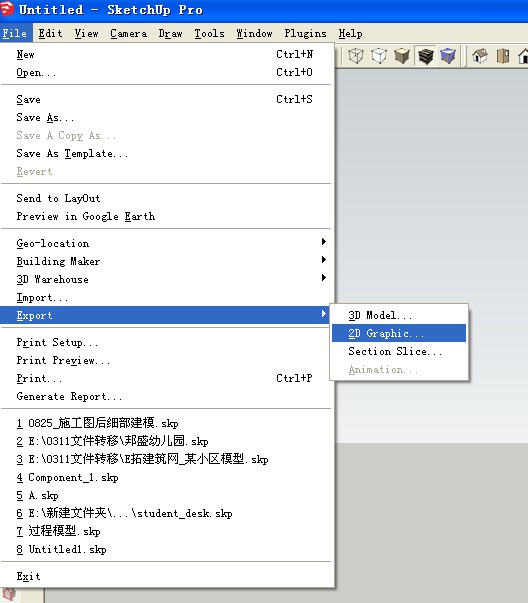Click the brown door-shaped view icon

[503, 56]
